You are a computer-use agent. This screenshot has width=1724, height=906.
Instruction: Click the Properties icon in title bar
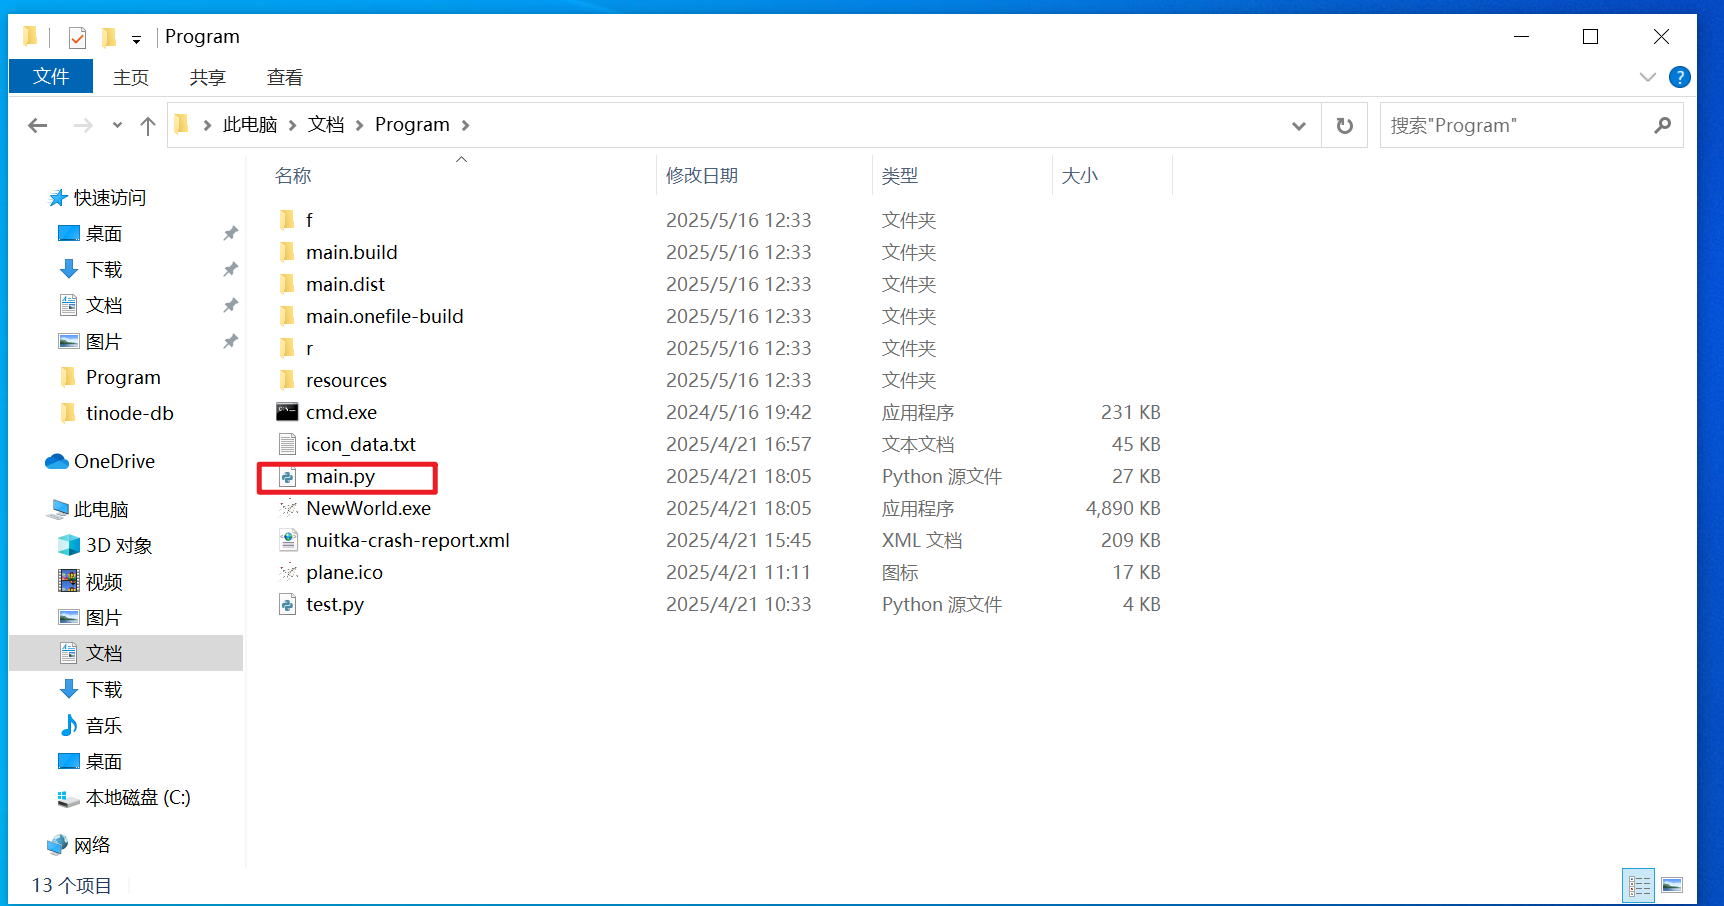[x=77, y=38]
